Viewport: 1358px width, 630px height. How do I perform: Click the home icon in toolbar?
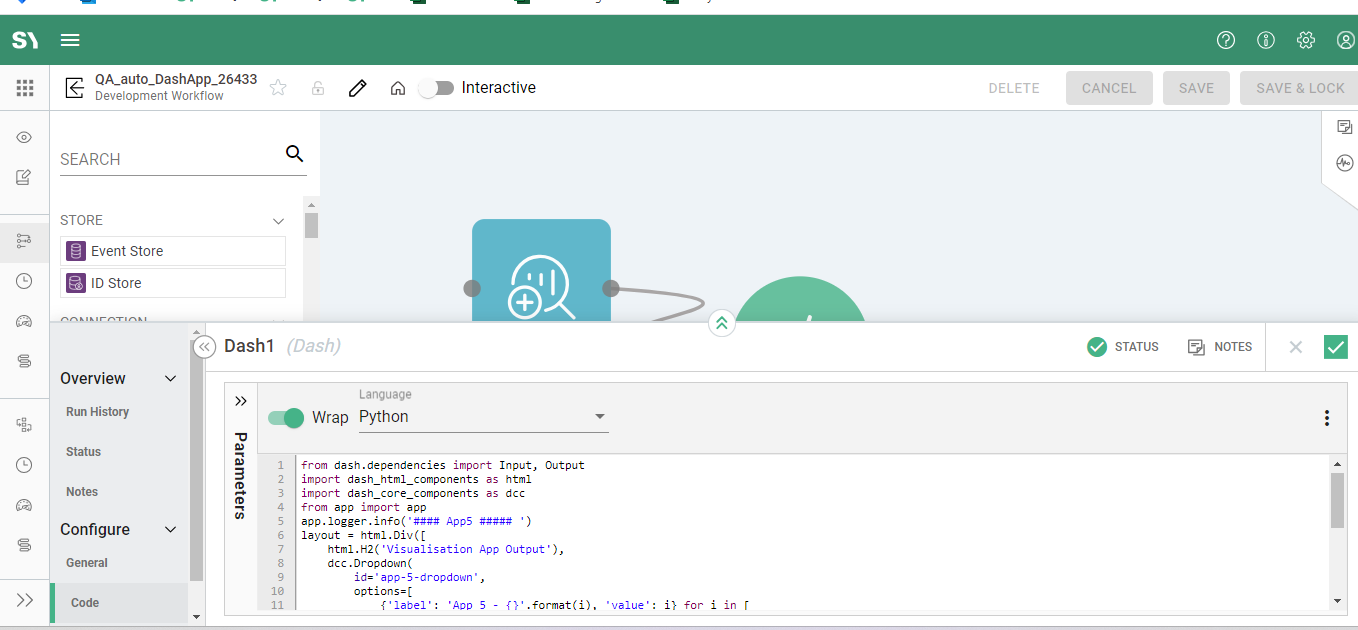(397, 88)
